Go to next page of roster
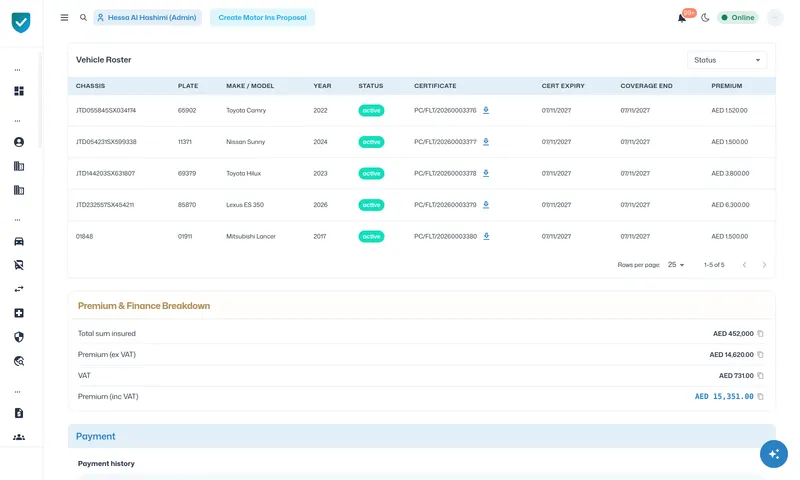Viewport: 800px width, 480px height. (764, 265)
